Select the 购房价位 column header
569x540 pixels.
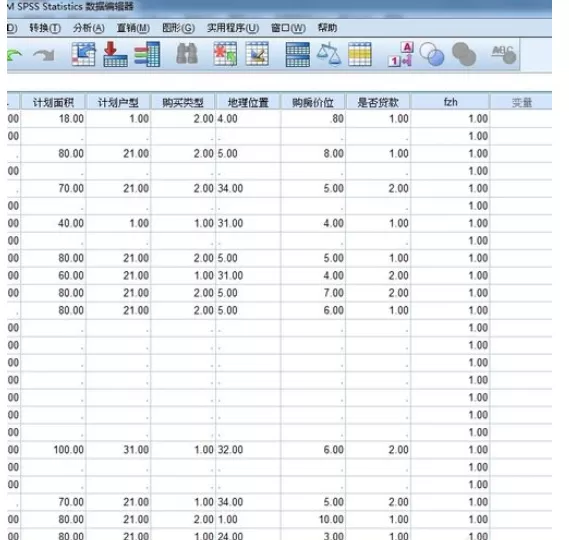313,102
